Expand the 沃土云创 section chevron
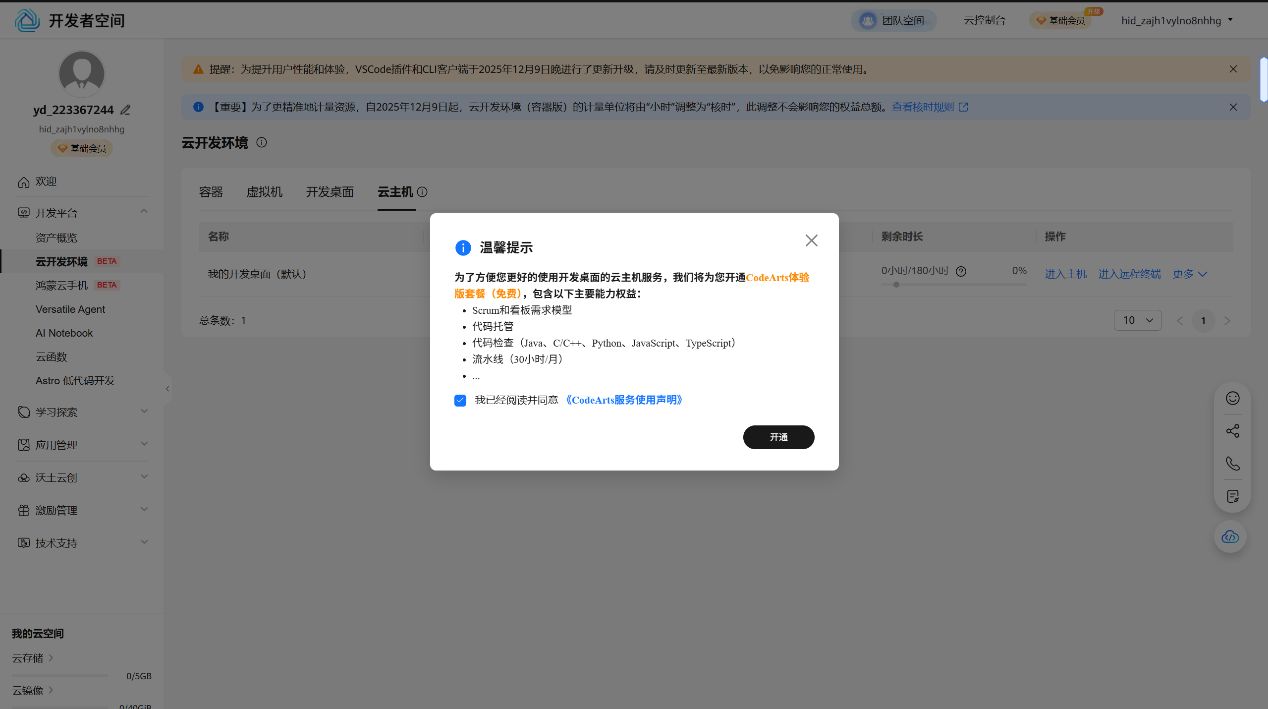Viewport: 1268px width, 709px height. 144,477
